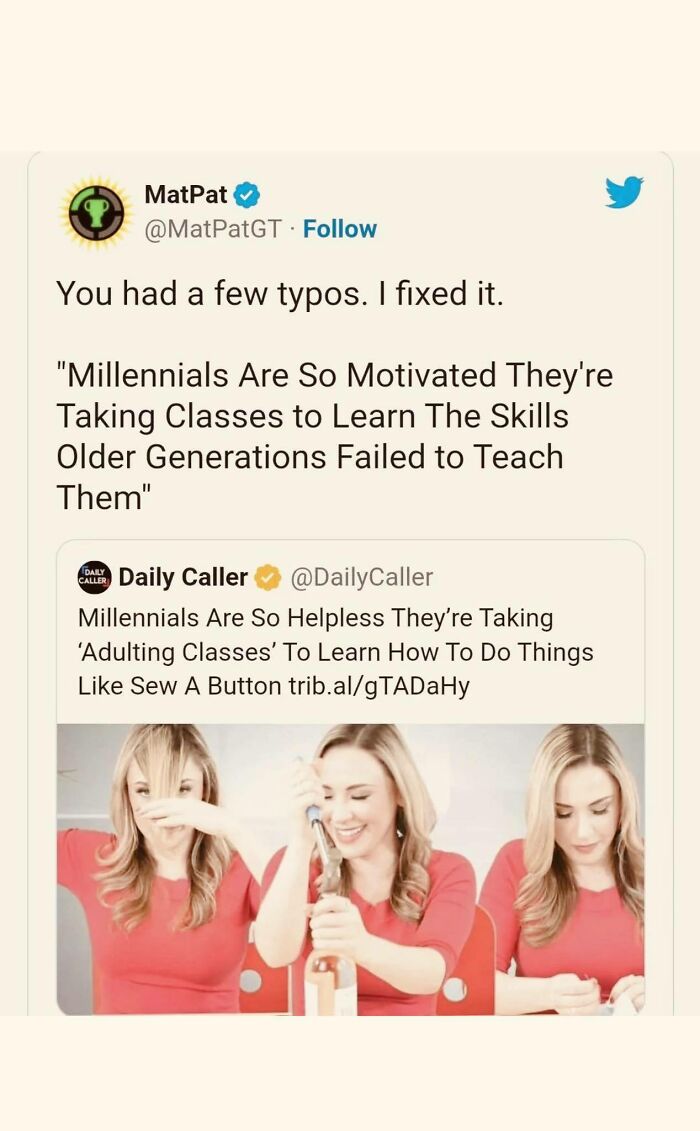The width and height of the screenshot is (700, 1131).
Task: Click the 'You had a few typos' text
Action: [279, 294]
